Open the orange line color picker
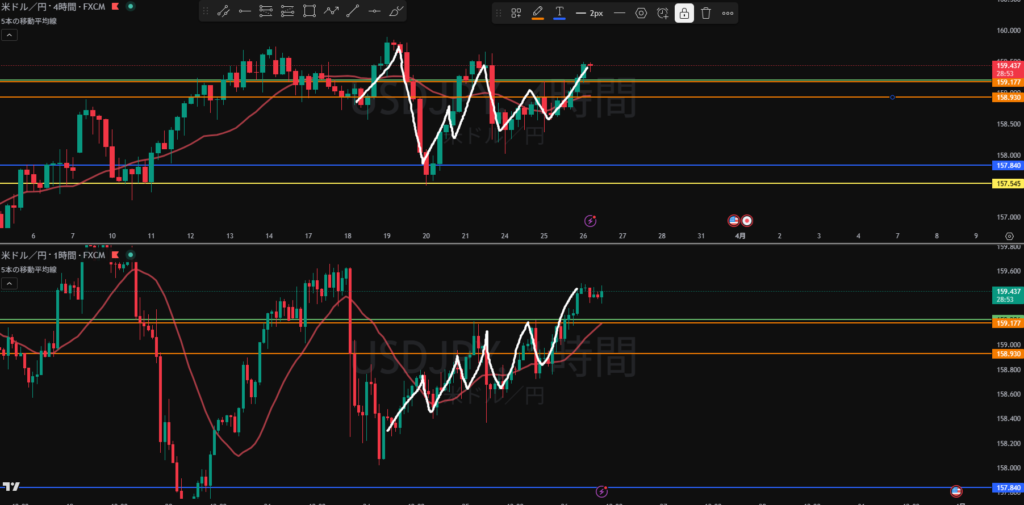Screen dimensions: 1024x505 (x=538, y=13)
